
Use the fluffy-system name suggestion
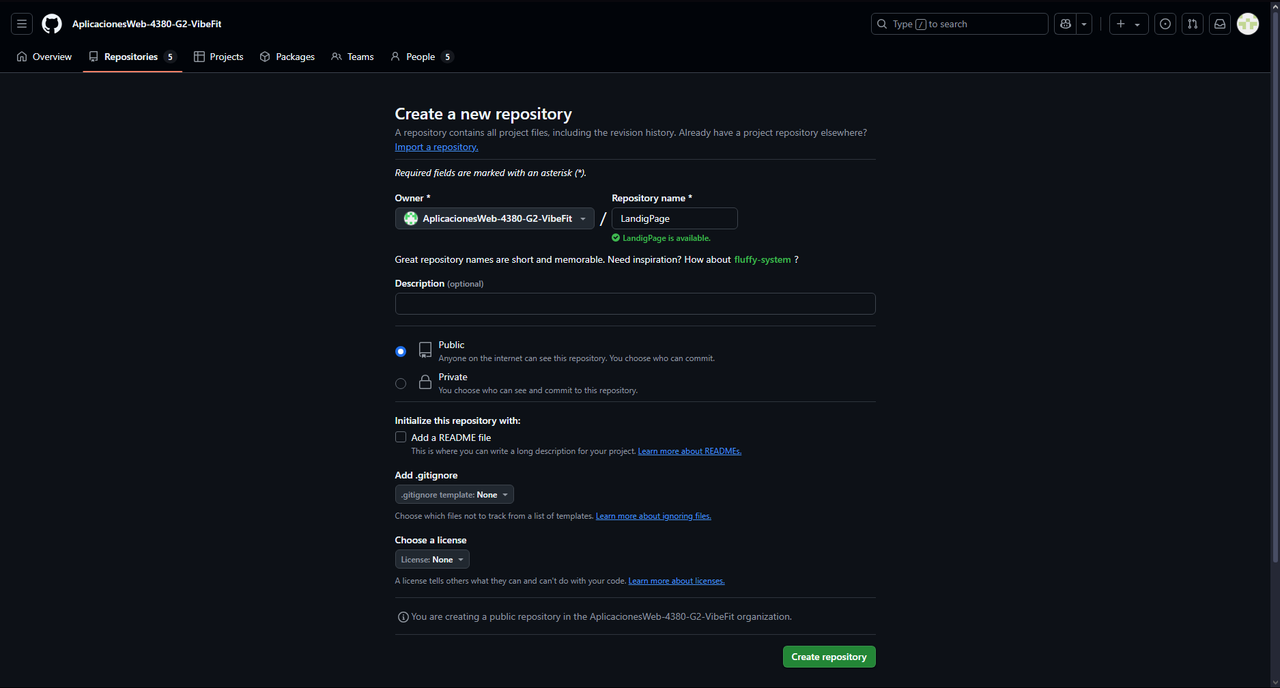click(x=762, y=260)
